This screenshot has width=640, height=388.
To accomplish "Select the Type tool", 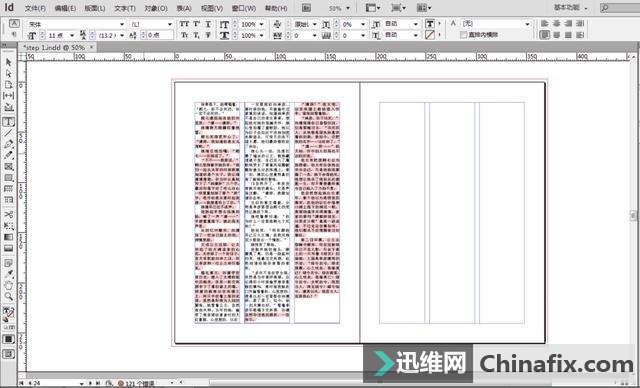I will (9, 122).
